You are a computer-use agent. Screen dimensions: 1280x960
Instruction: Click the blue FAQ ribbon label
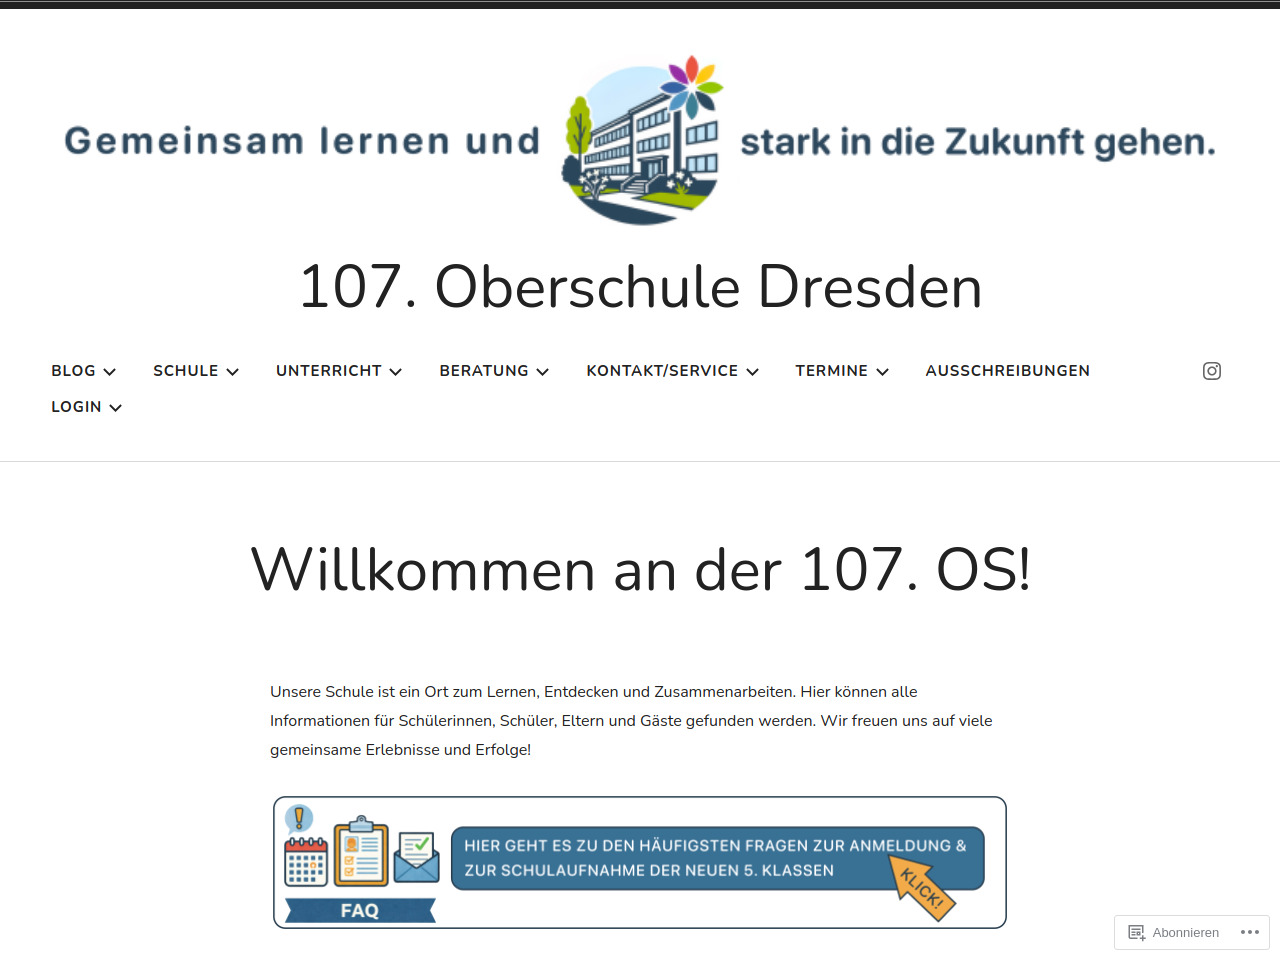pos(360,911)
